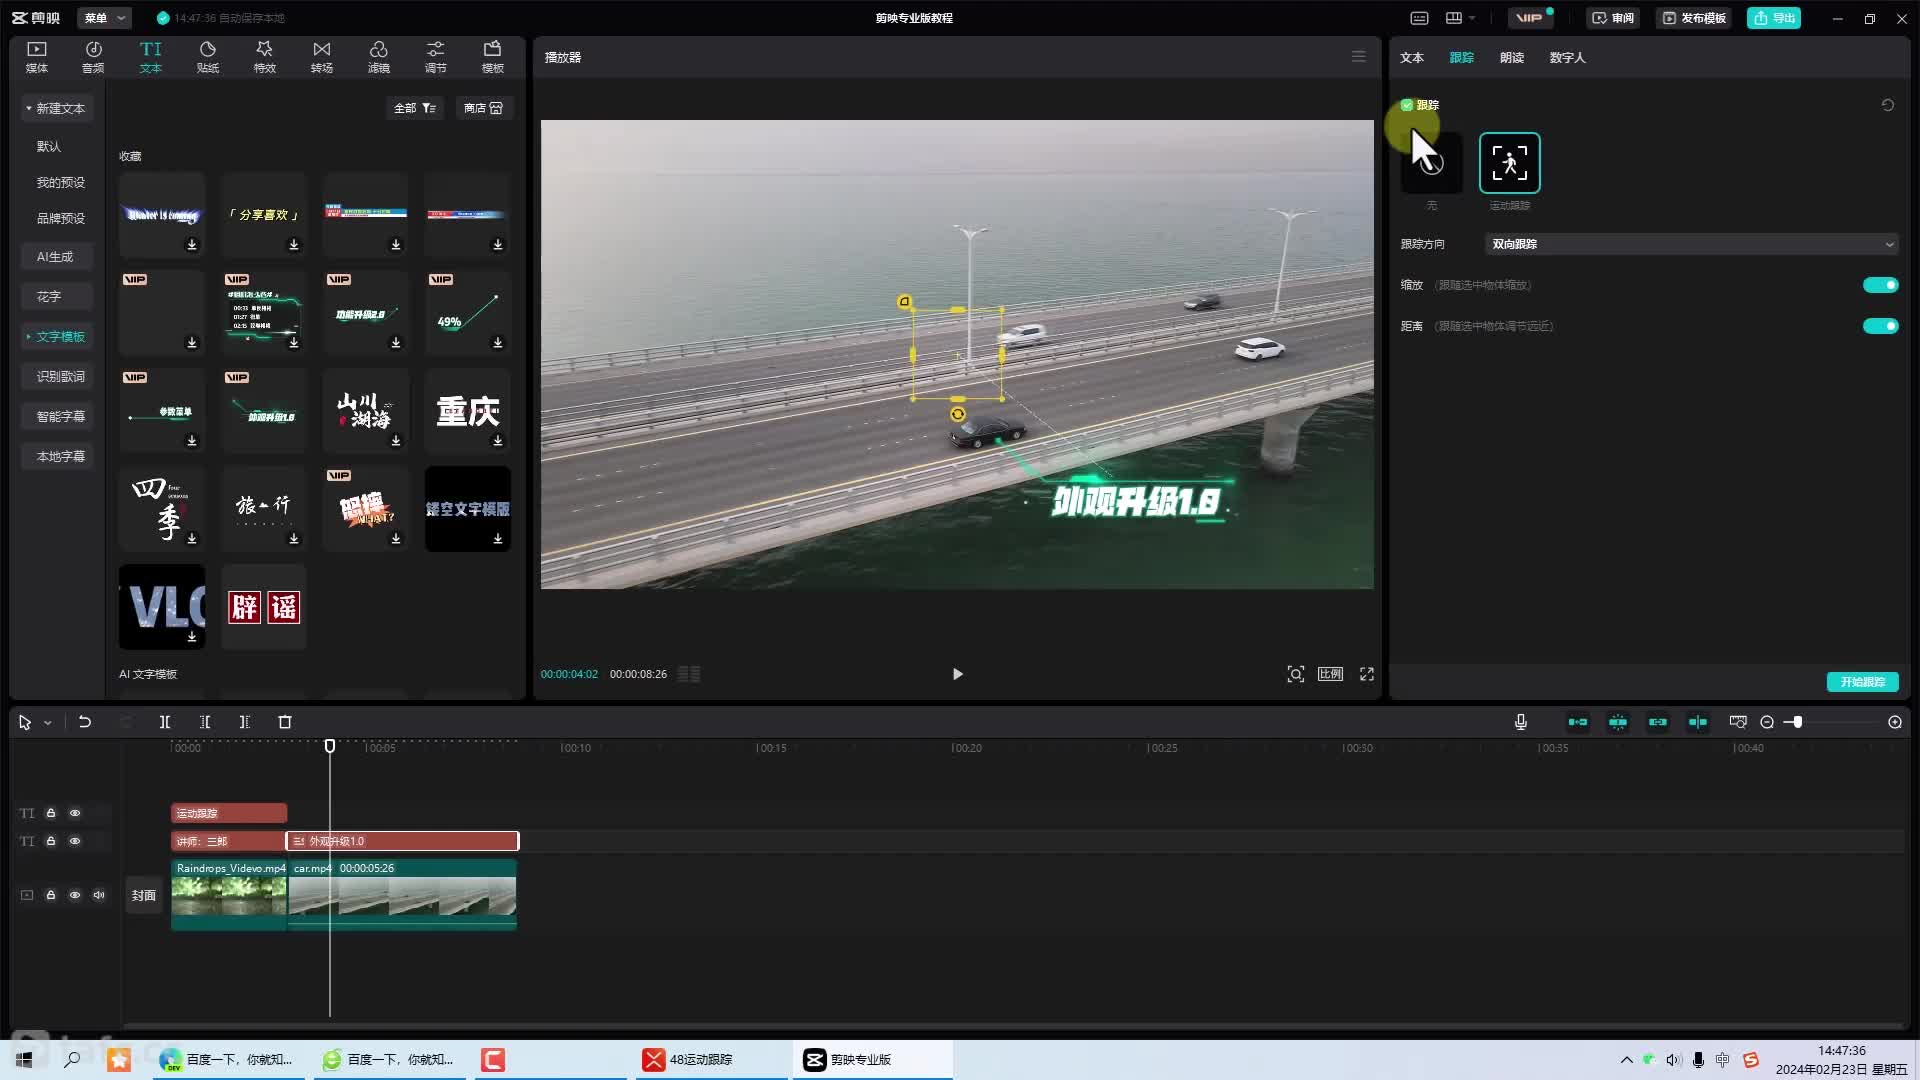Expand the 文字模板 category

[x=56, y=337]
